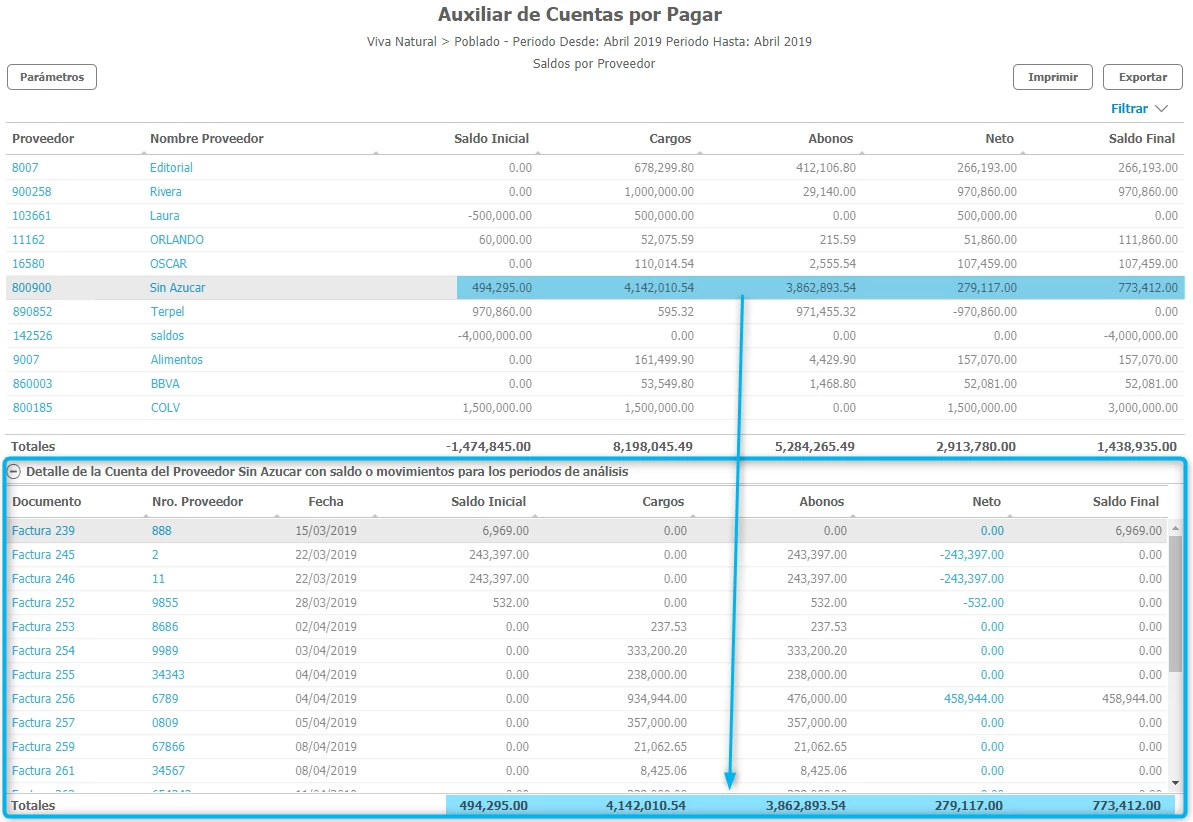The width and height of the screenshot is (1193, 822).
Task: Open the Terpel supplier name link
Action: click(167, 312)
